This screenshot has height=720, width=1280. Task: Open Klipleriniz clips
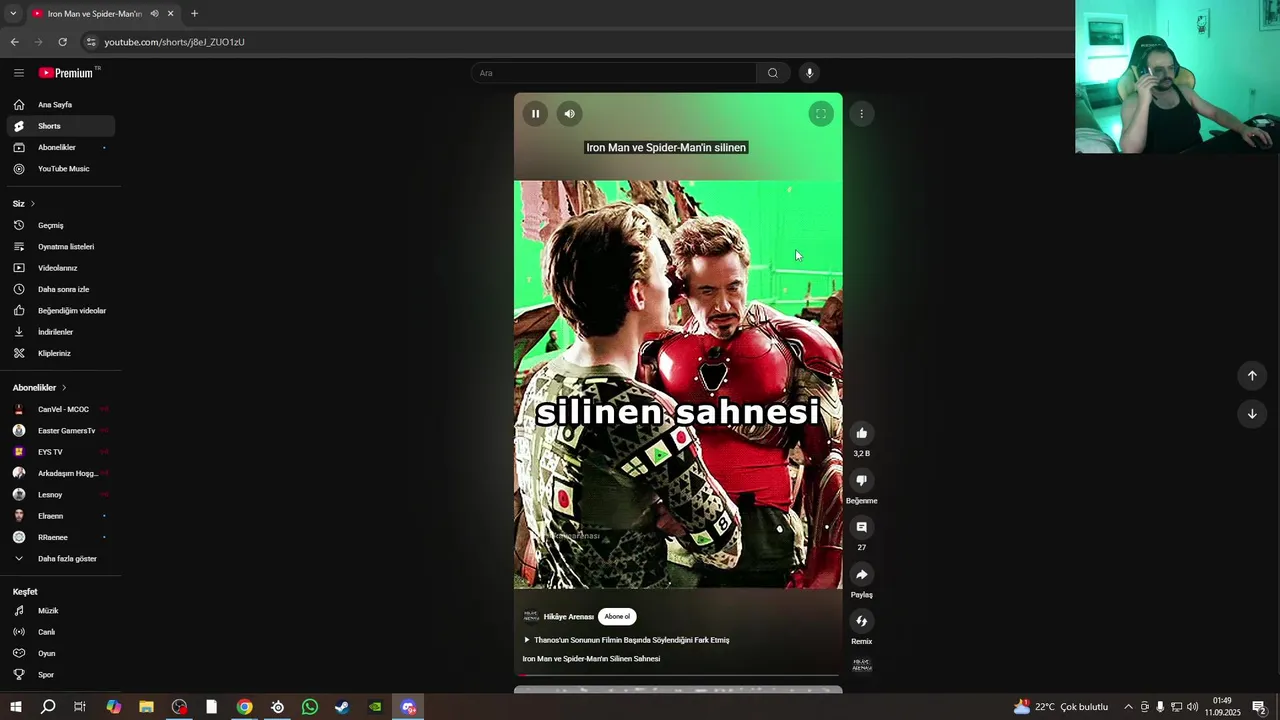coord(60,353)
